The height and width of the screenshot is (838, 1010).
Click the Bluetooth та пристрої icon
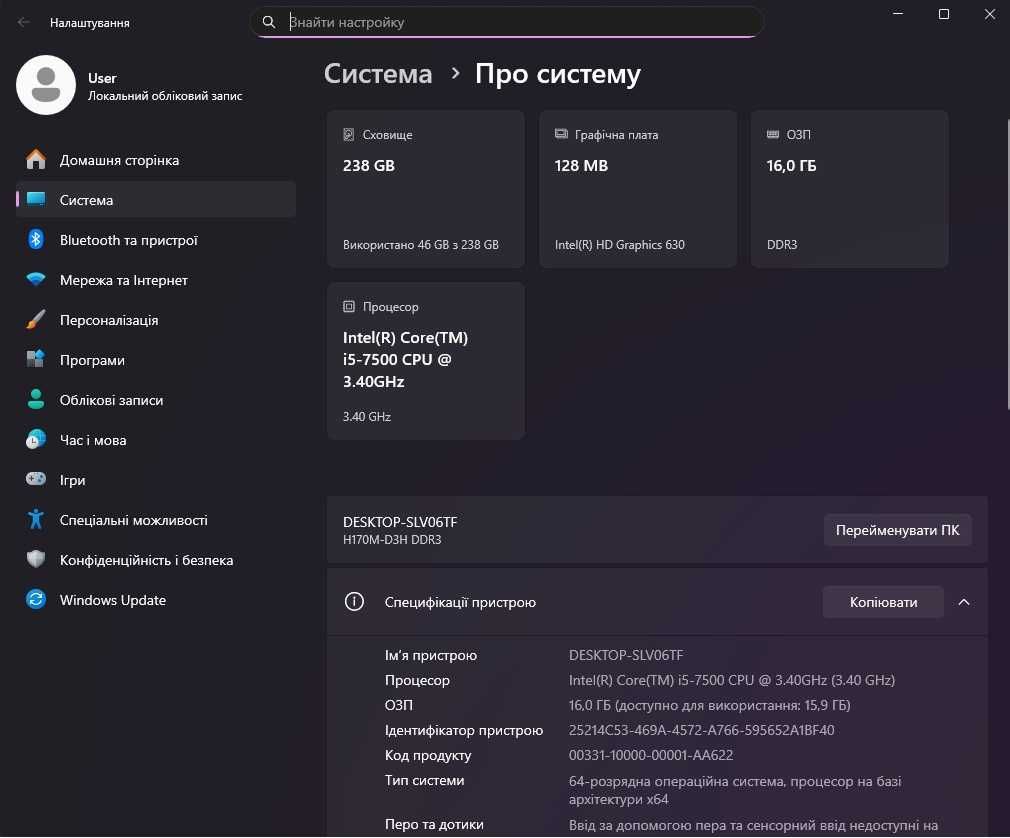36,240
